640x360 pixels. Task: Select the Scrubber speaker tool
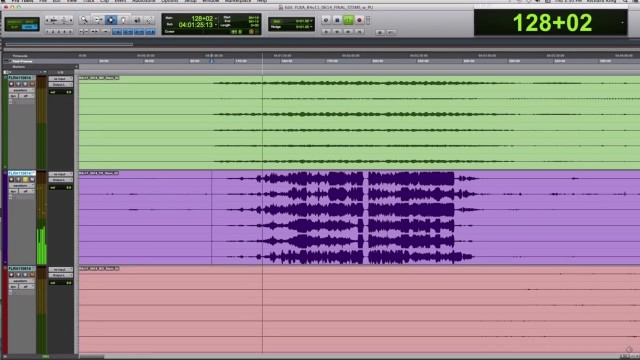137,20
